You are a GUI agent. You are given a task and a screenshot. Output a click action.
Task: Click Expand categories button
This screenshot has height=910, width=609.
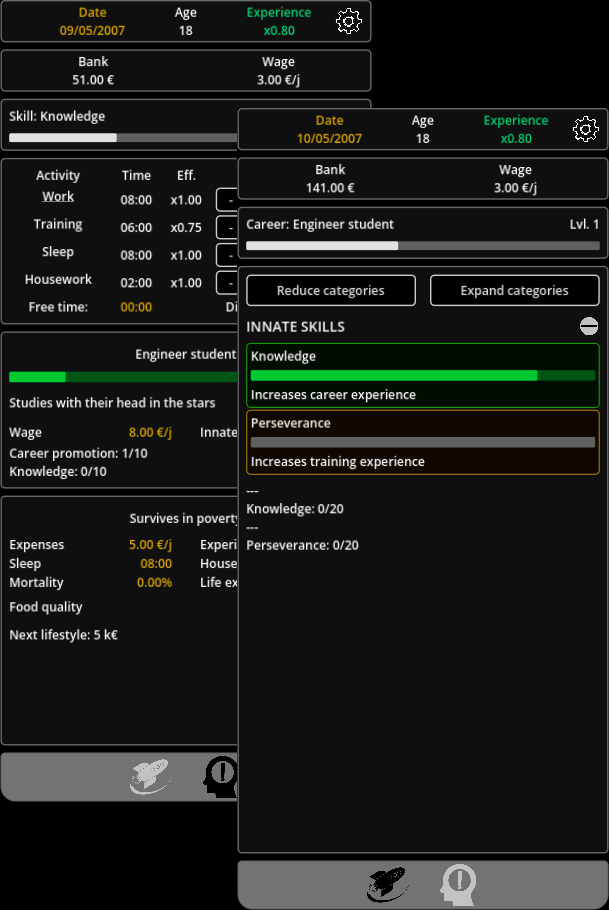pos(514,290)
